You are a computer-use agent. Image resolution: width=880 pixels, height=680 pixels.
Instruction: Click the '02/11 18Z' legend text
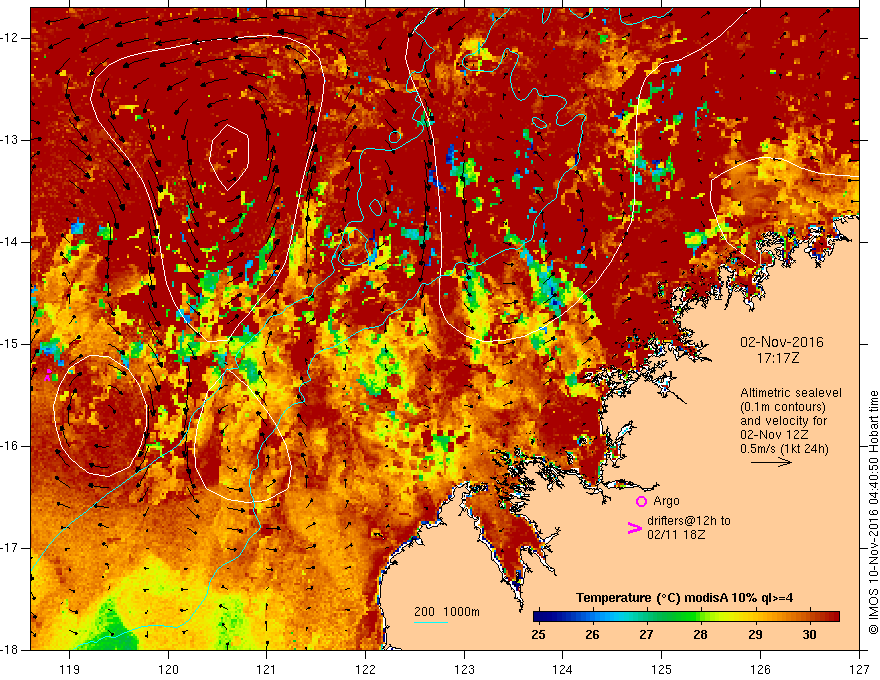pyautogui.click(x=676, y=535)
